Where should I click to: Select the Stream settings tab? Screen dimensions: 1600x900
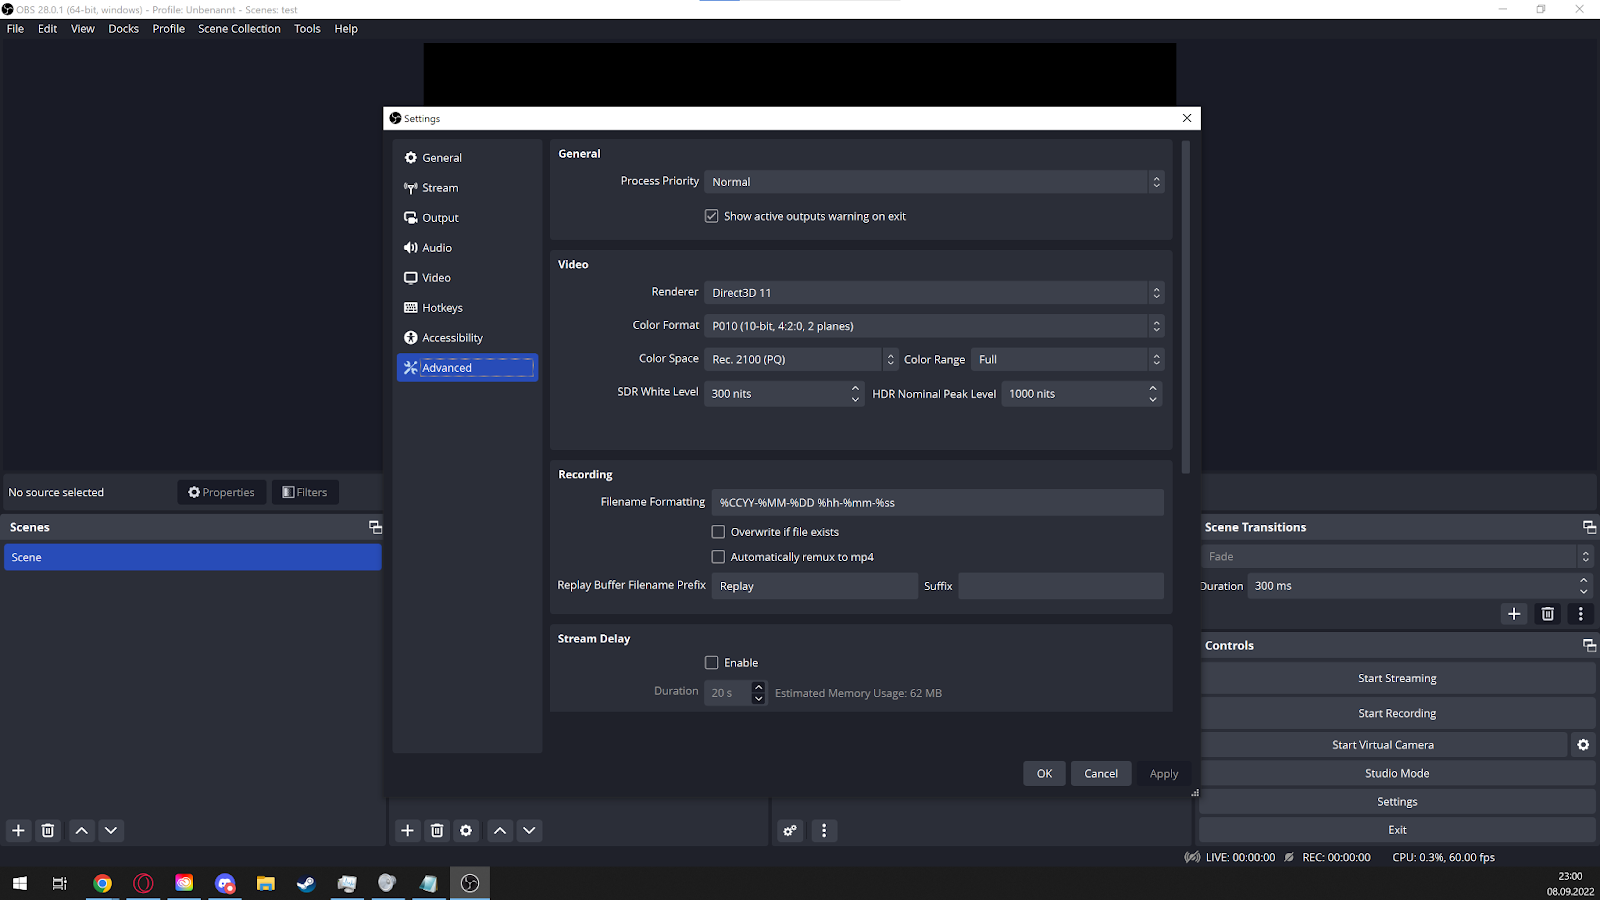(467, 188)
